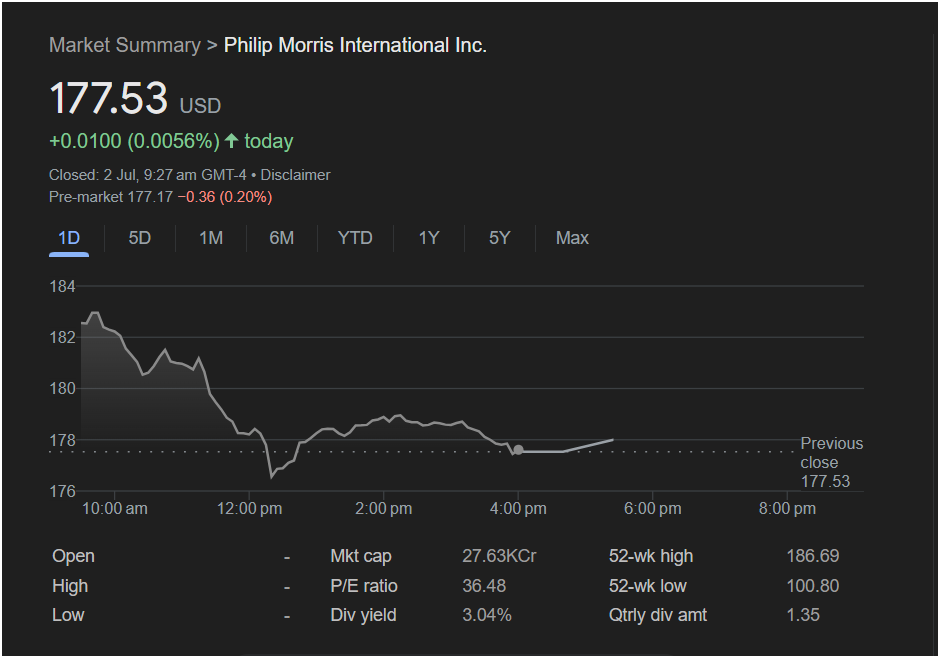This screenshot has height=658, width=940.
Task: Click the 6:00 pm axis label
Action: (652, 509)
